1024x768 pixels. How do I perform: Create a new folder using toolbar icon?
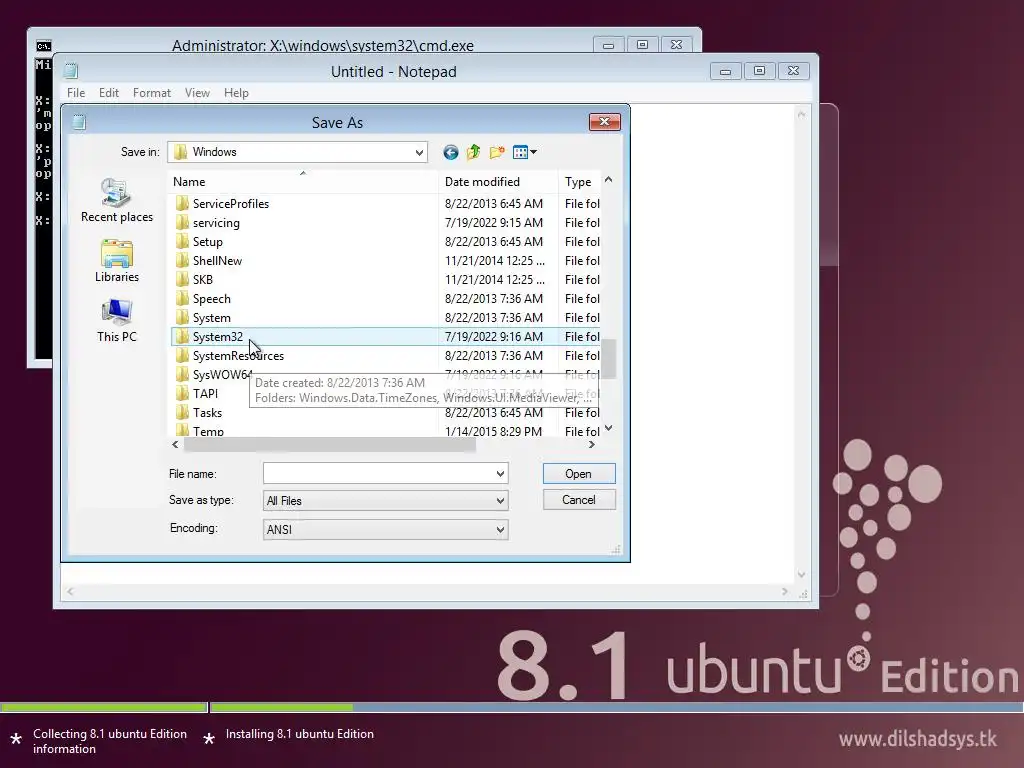497,152
